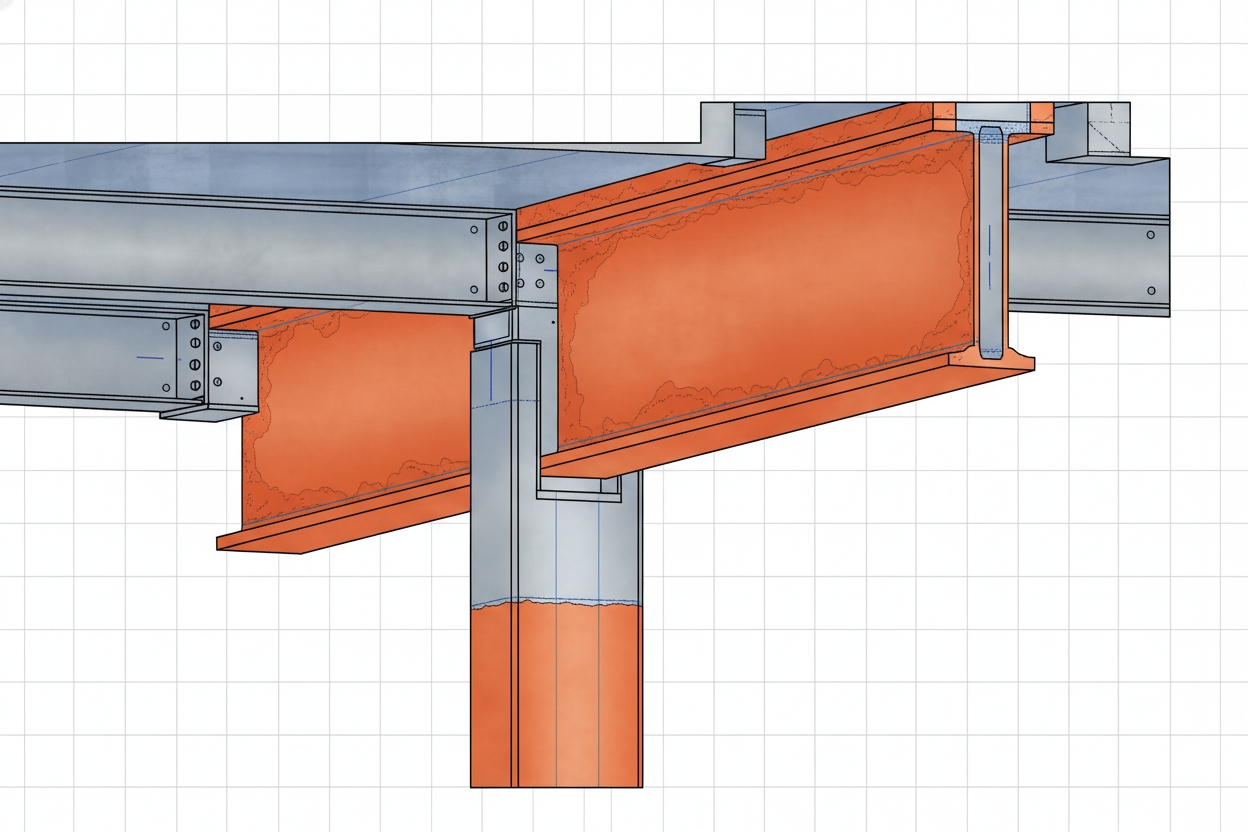Select the gray vertical stiffener on orange girder
This screenshot has height=832, width=1248.
click(x=989, y=240)
